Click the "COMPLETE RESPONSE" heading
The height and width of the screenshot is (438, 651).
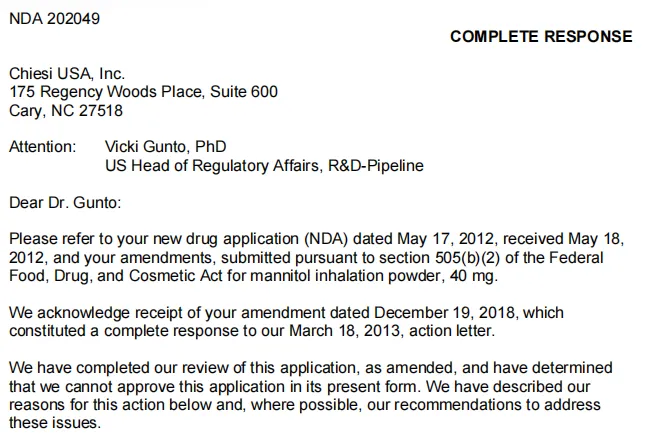click(541, 37)
